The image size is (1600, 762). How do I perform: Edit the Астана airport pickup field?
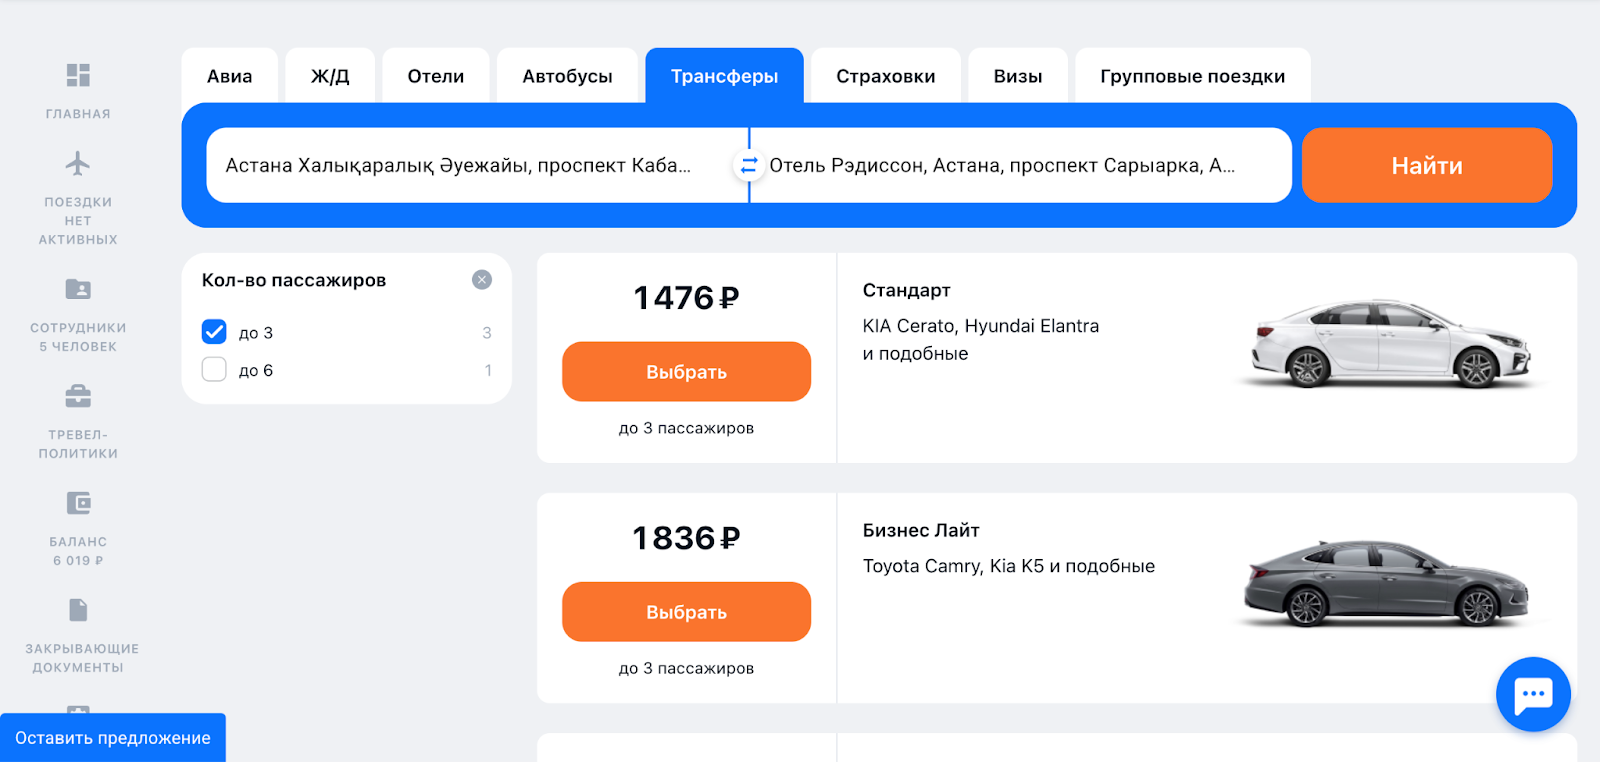[x=470, y=165]
